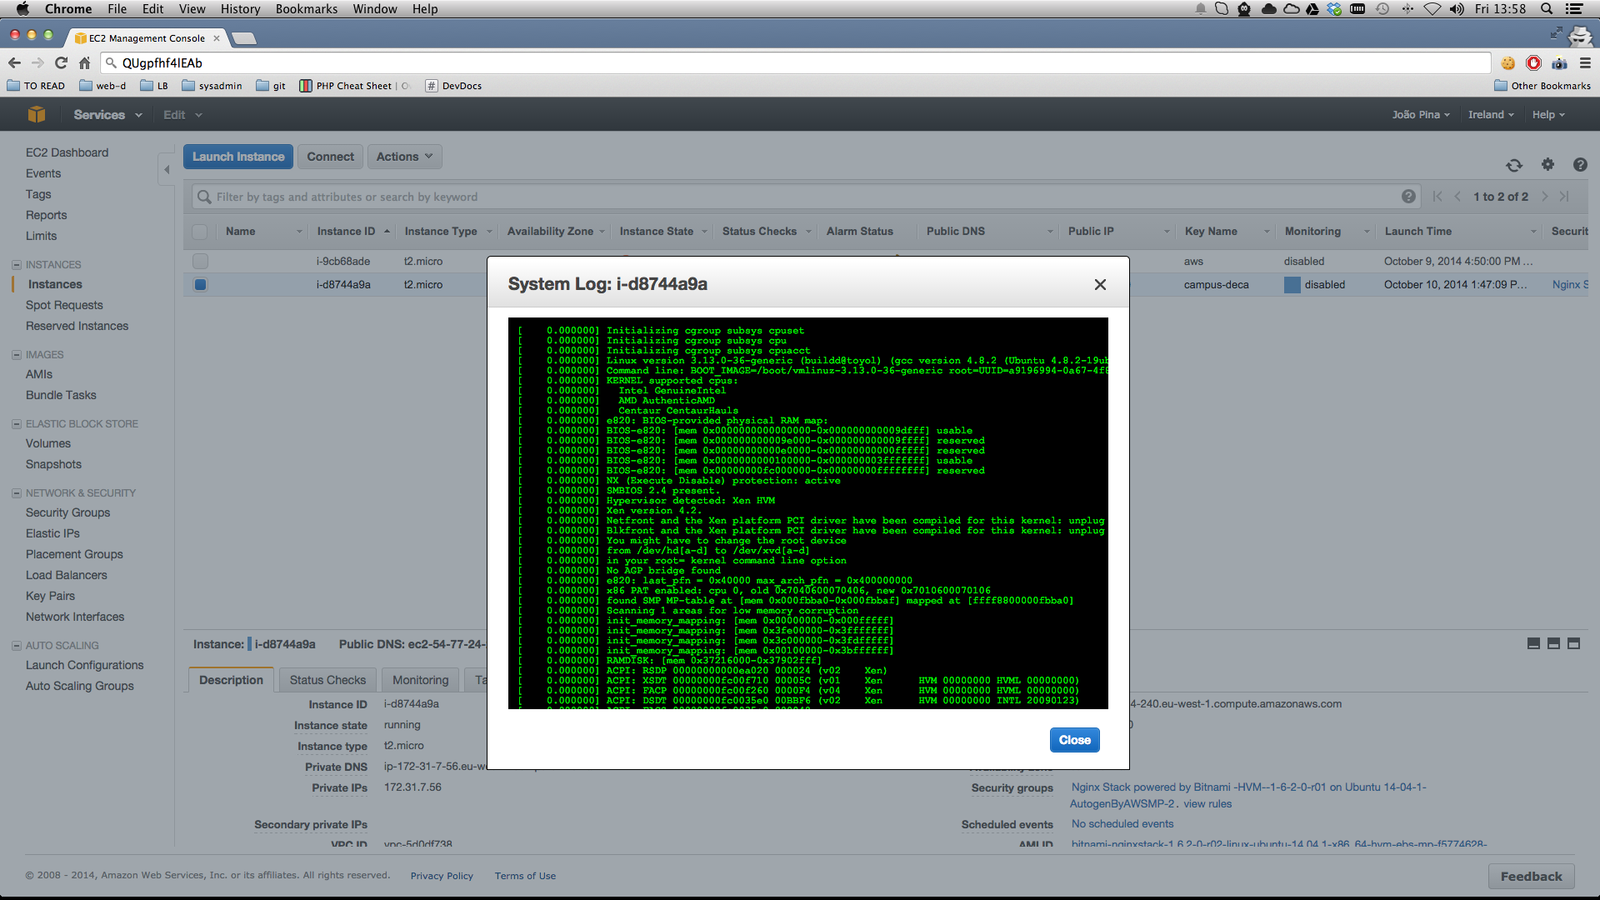The width and height of the screenshot is (1600, 900).
Task: Click the AWS cube logo icon
Action: coord(37,114)
